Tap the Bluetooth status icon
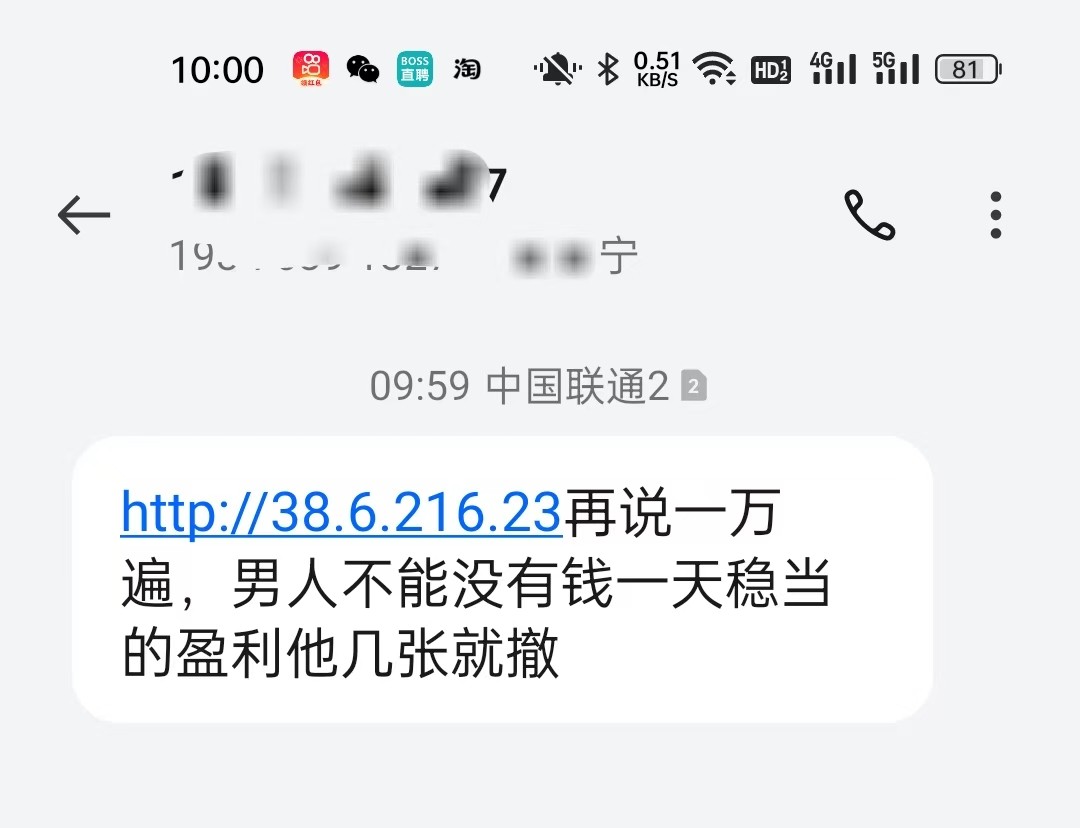The image size is (1080, 828). 608,70
